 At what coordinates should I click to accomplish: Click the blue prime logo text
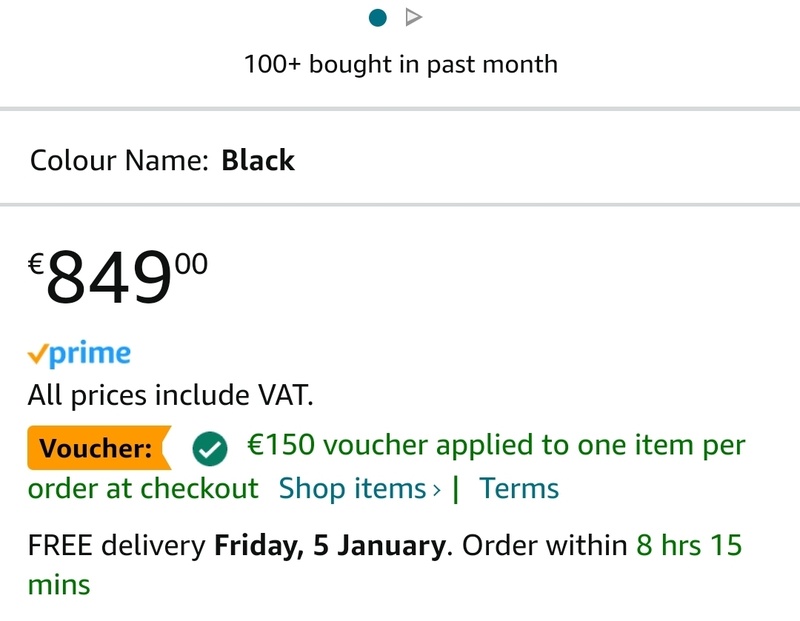[90, 354]
